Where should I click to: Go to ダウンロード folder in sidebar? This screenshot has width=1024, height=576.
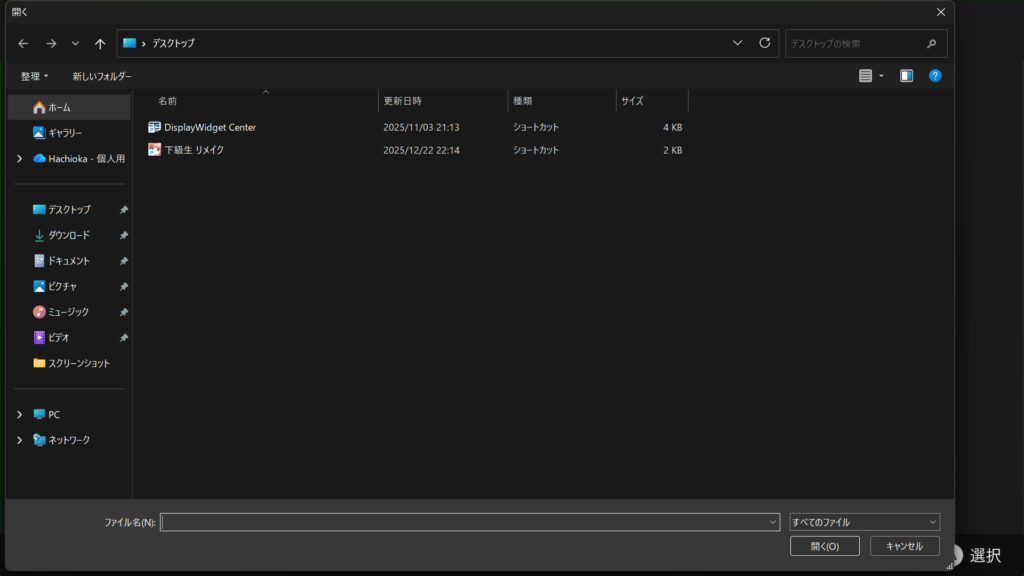(68, 235)
